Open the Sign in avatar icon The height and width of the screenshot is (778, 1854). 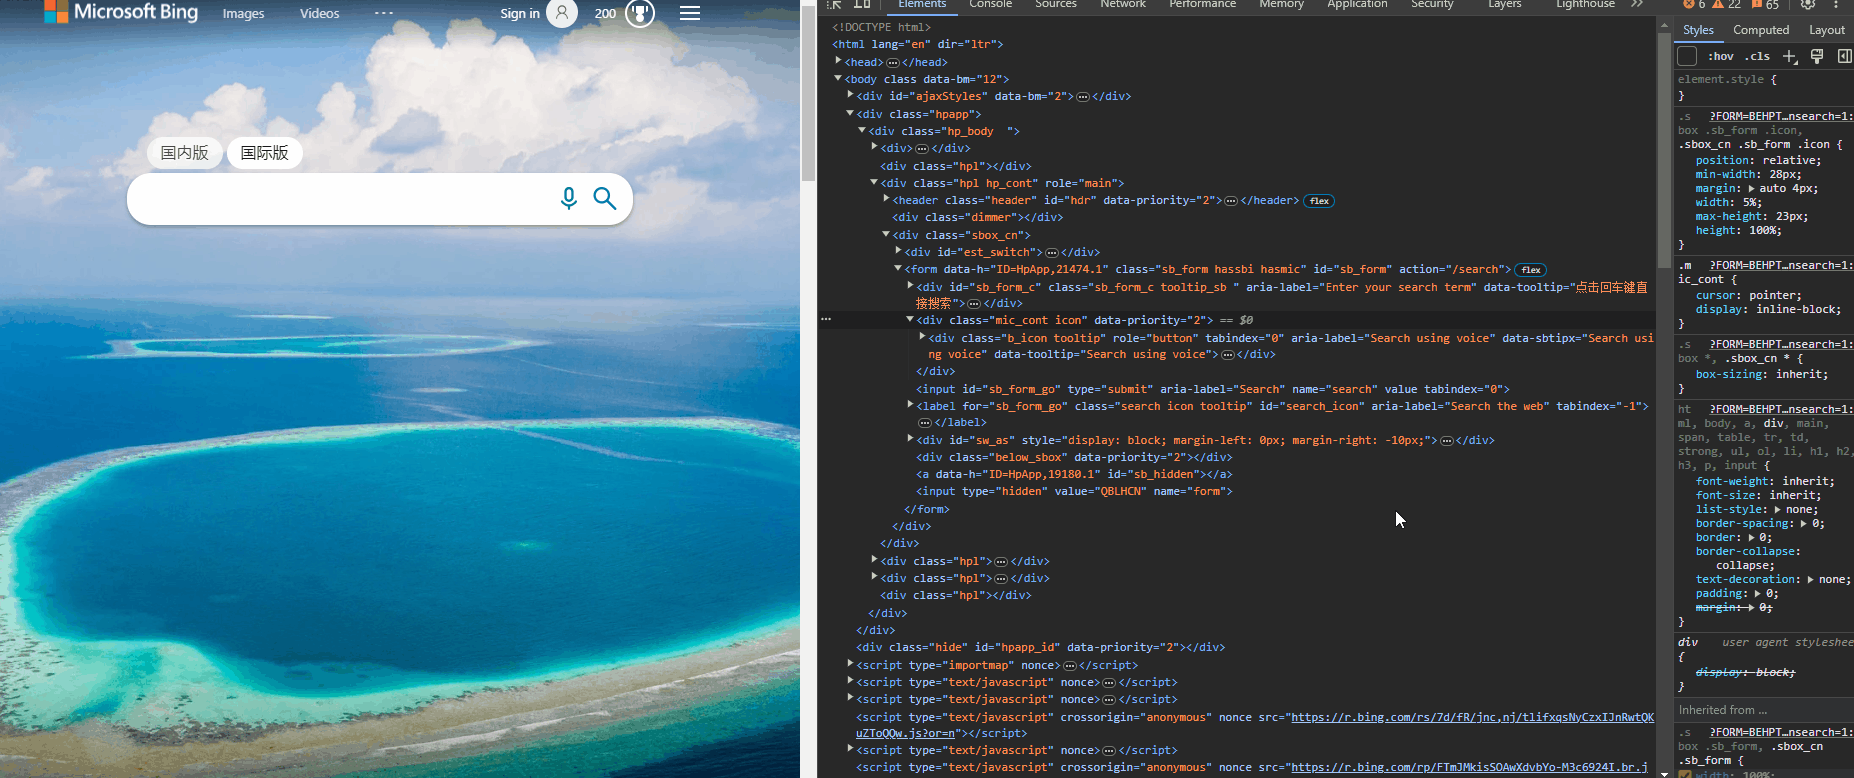tap(562, 13)
